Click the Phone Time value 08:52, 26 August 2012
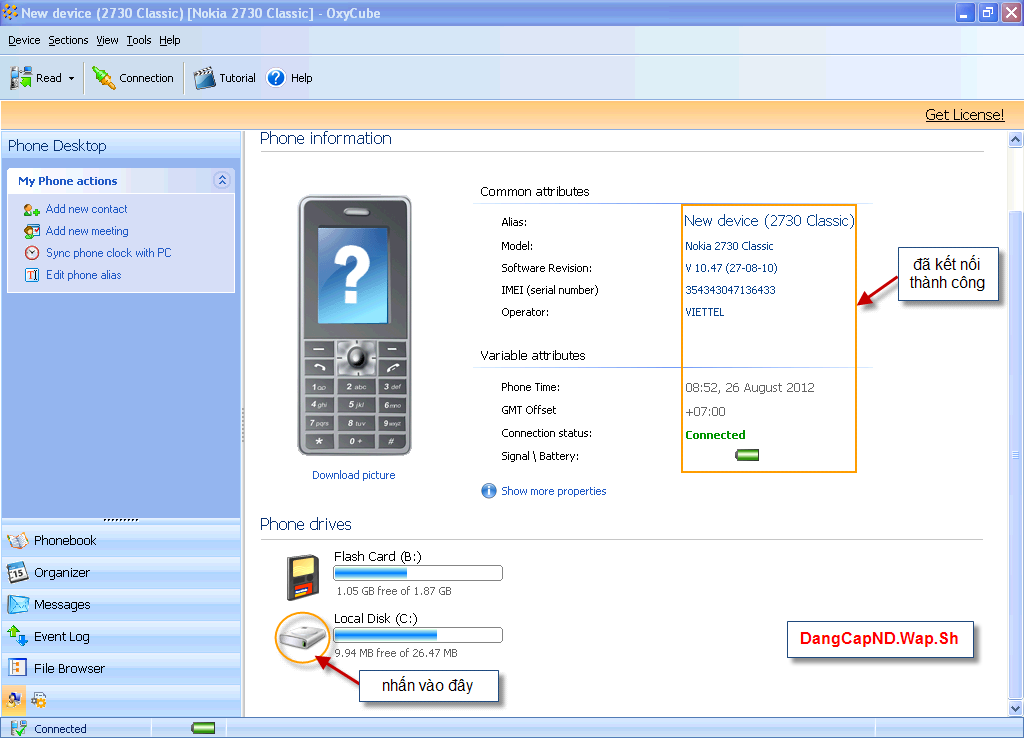The width and height of the screenshot is (1024, 738). tap(750, 388)
